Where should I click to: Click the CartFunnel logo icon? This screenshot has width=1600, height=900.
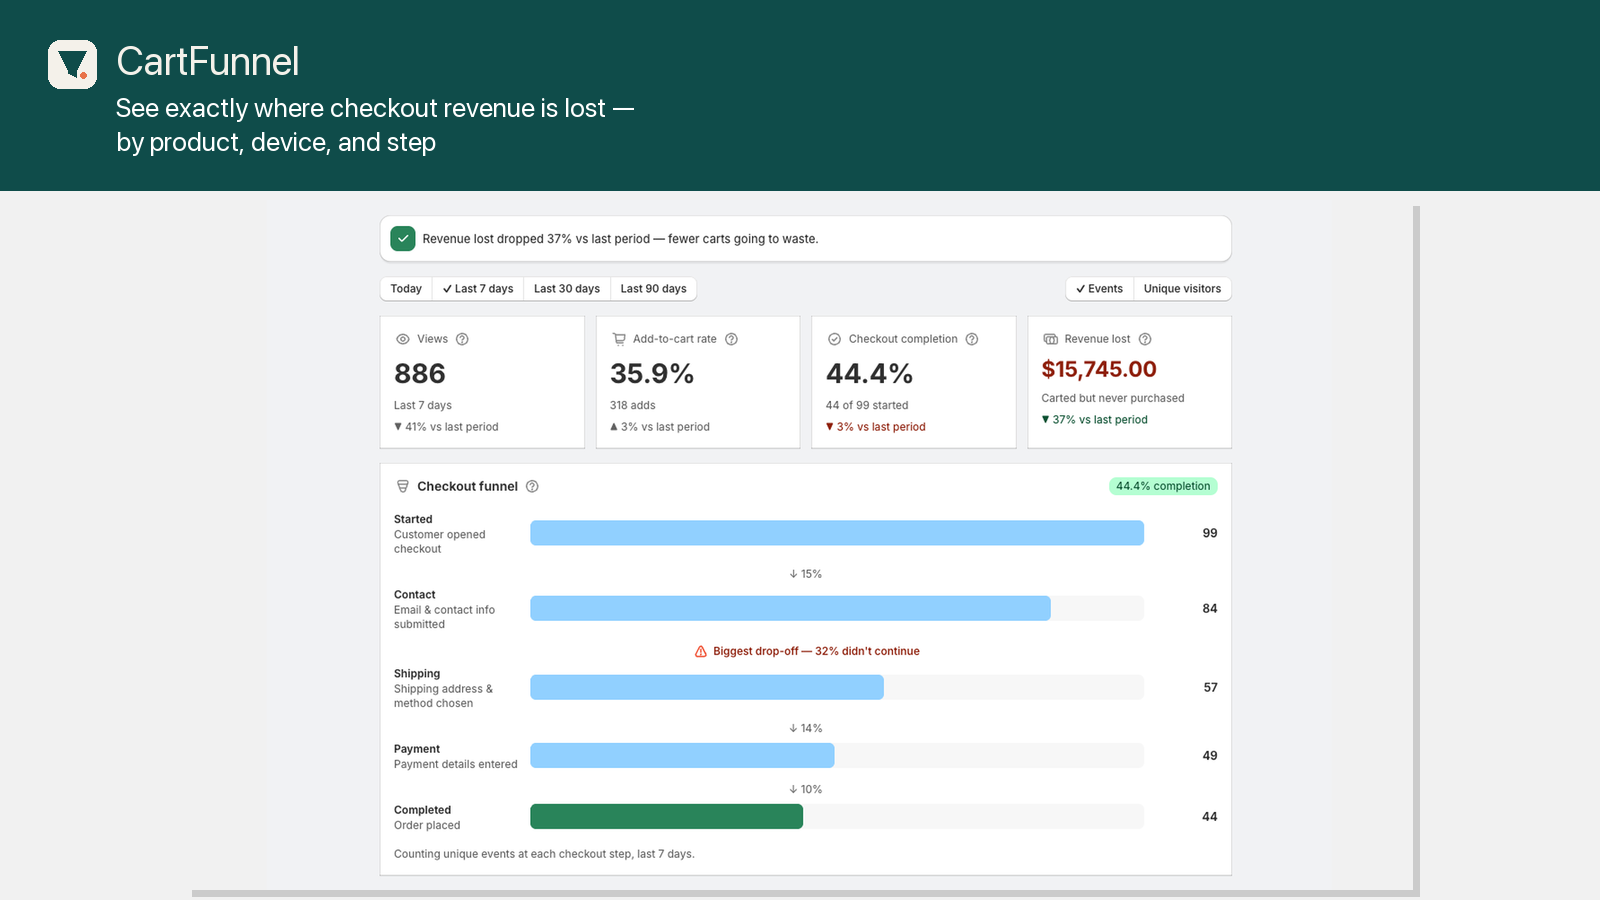[72, 64]
